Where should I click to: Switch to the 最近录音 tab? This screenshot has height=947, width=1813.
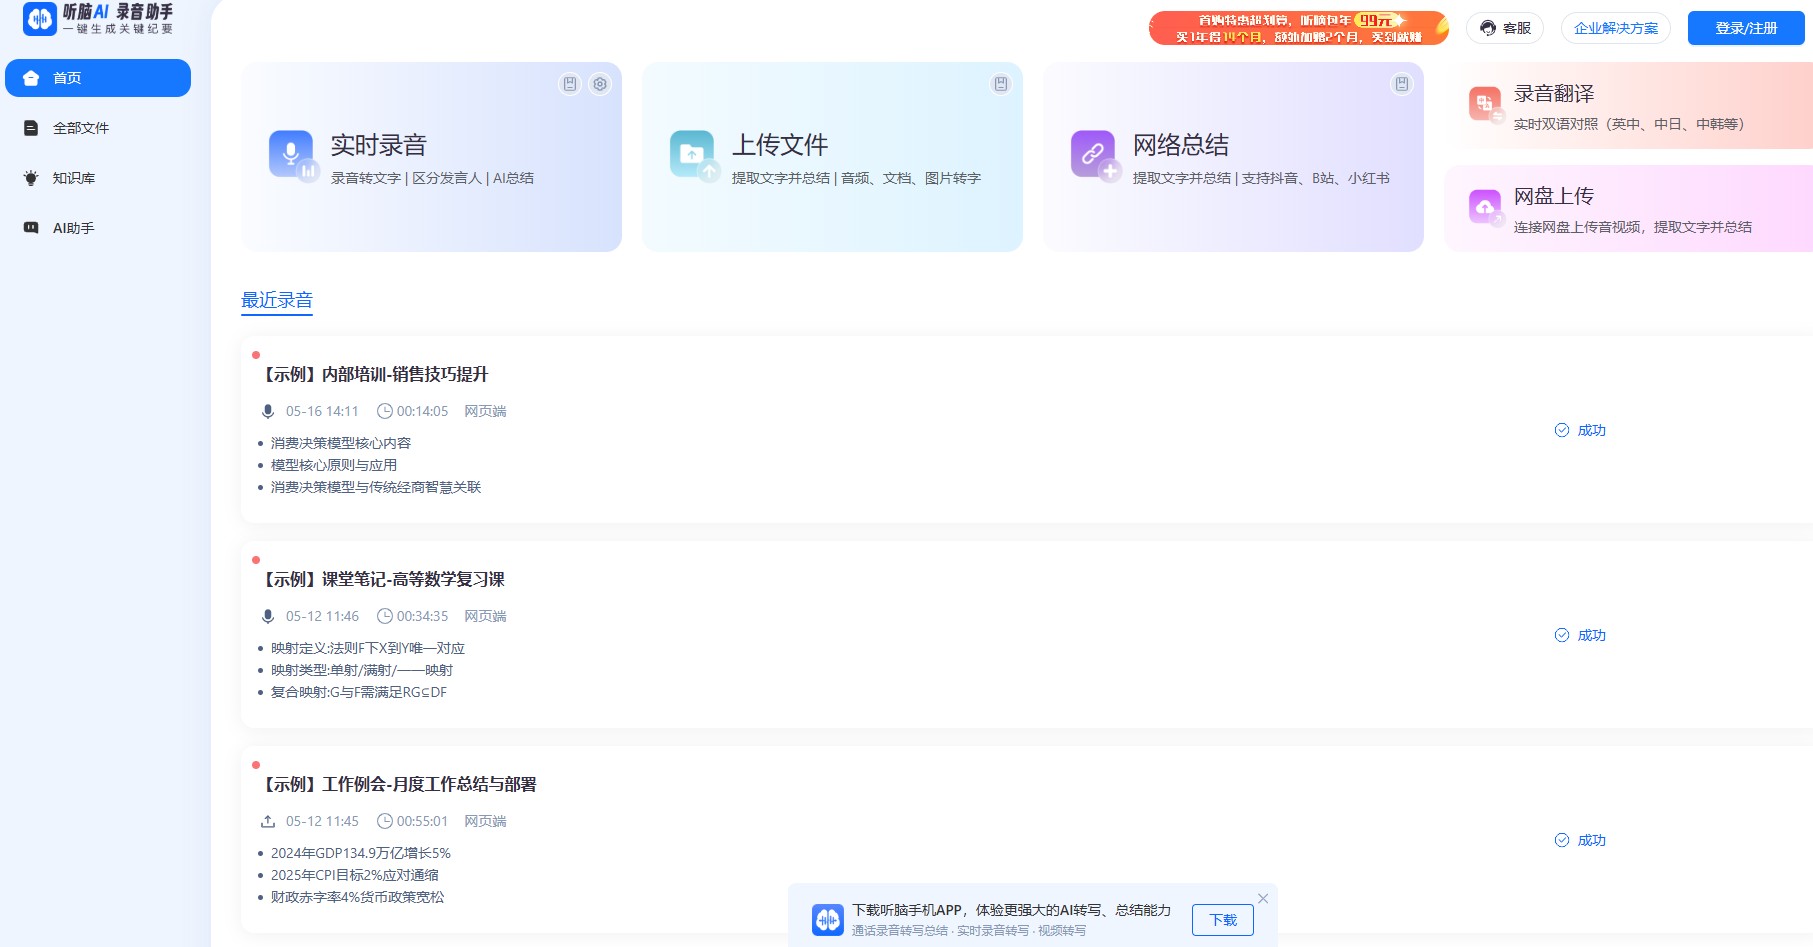pos(277,300)
